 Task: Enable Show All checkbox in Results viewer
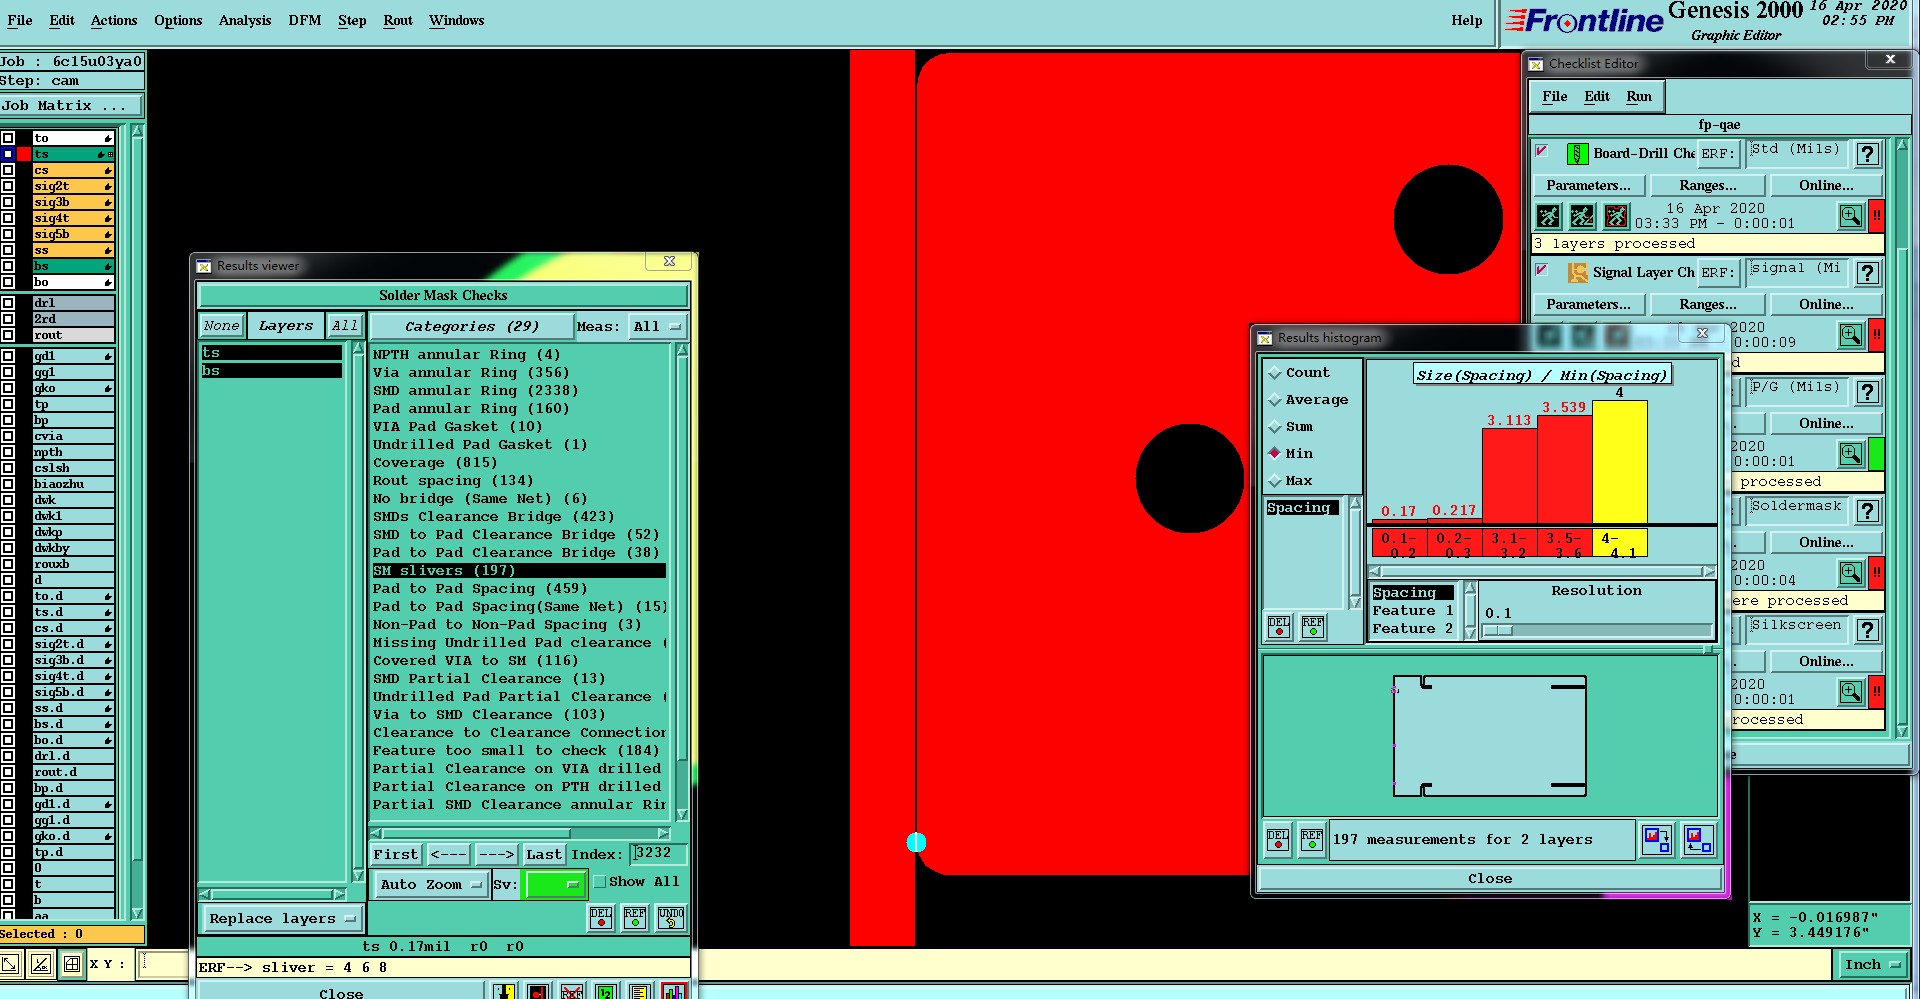(600, 882)
